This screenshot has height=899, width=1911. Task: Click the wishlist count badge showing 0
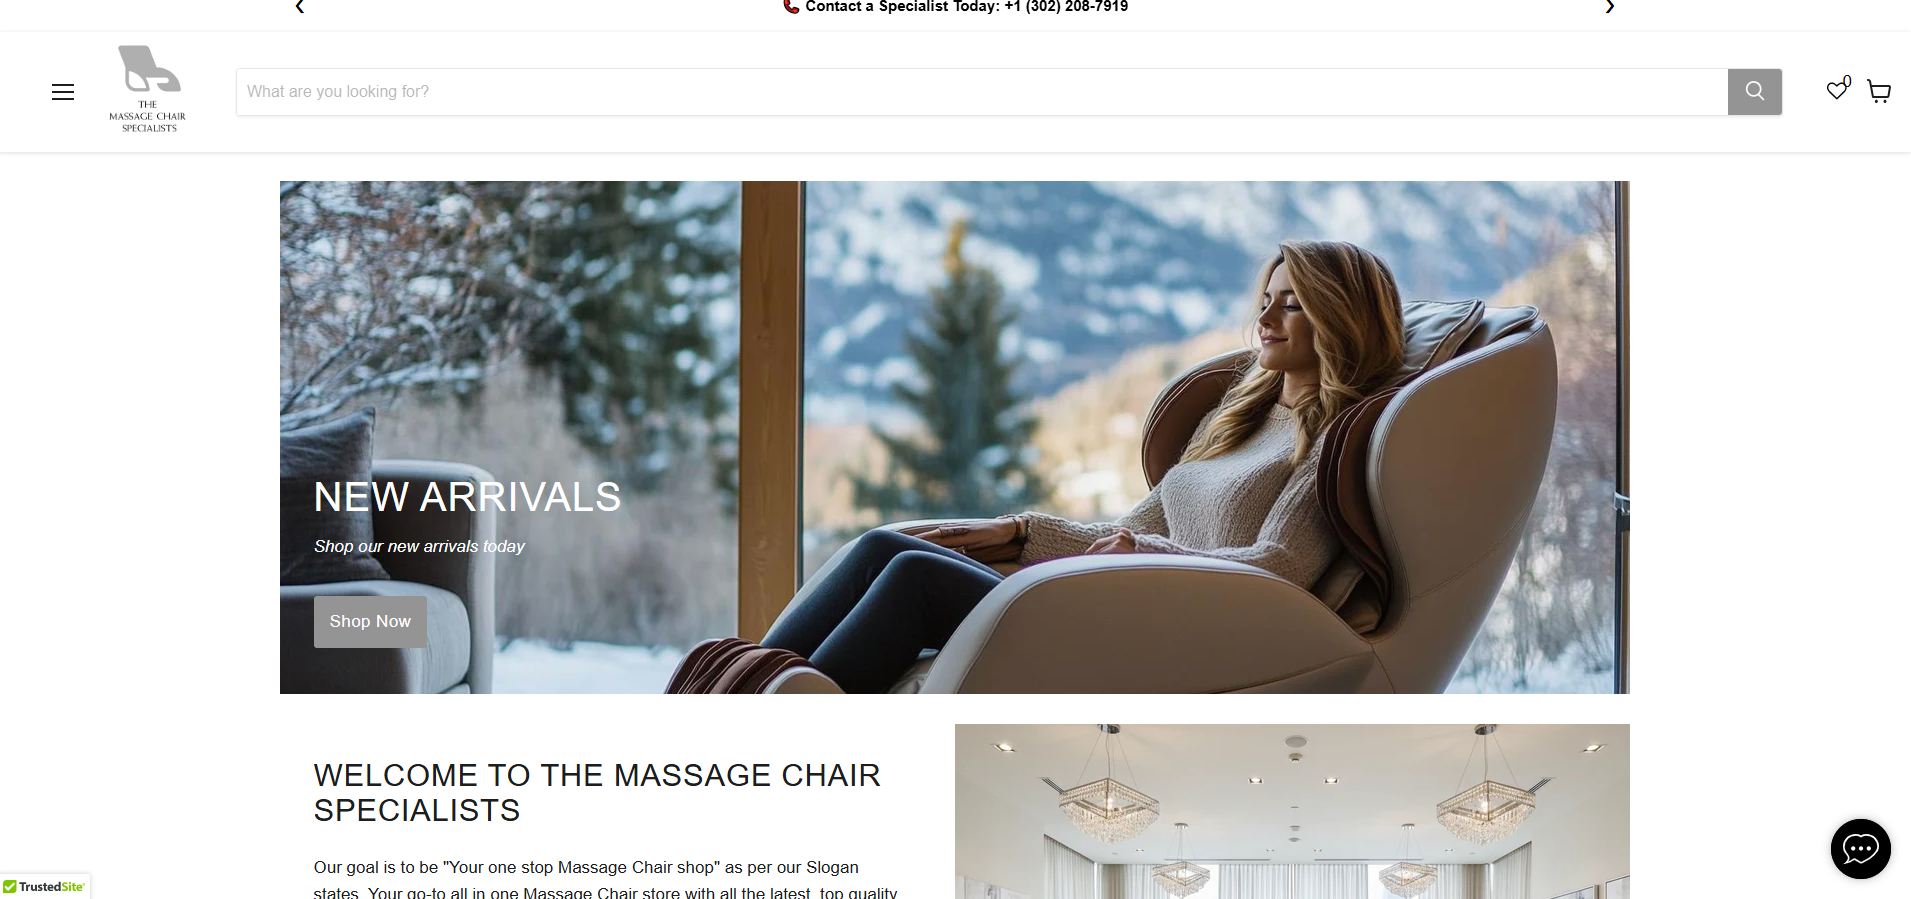pyautogui.click(x=1847, y=82)
